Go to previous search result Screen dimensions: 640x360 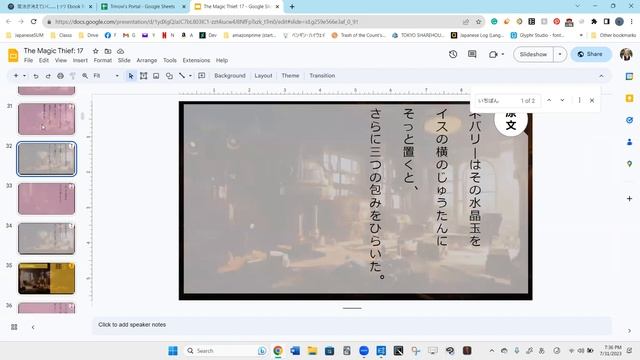click(549, 100)
